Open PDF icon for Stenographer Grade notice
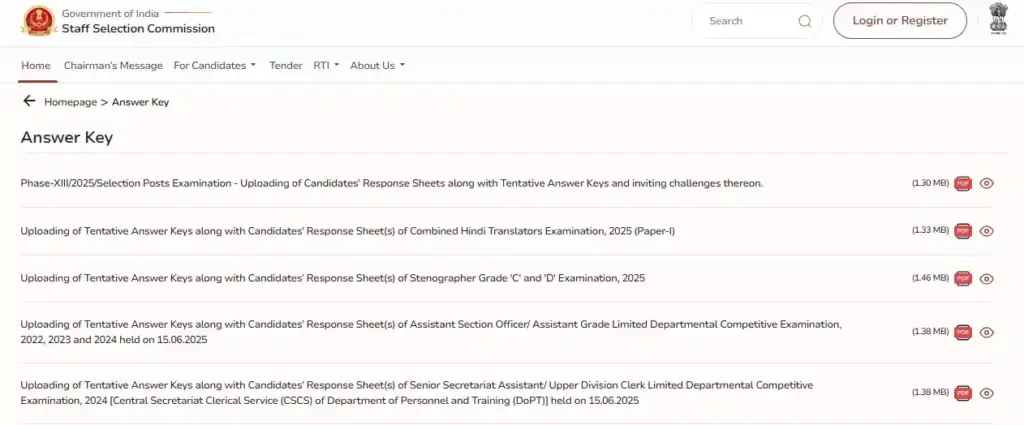Image resolution: width=1024 pixels, height=425 pixels. pyautogui.click(x=963, y=278)
